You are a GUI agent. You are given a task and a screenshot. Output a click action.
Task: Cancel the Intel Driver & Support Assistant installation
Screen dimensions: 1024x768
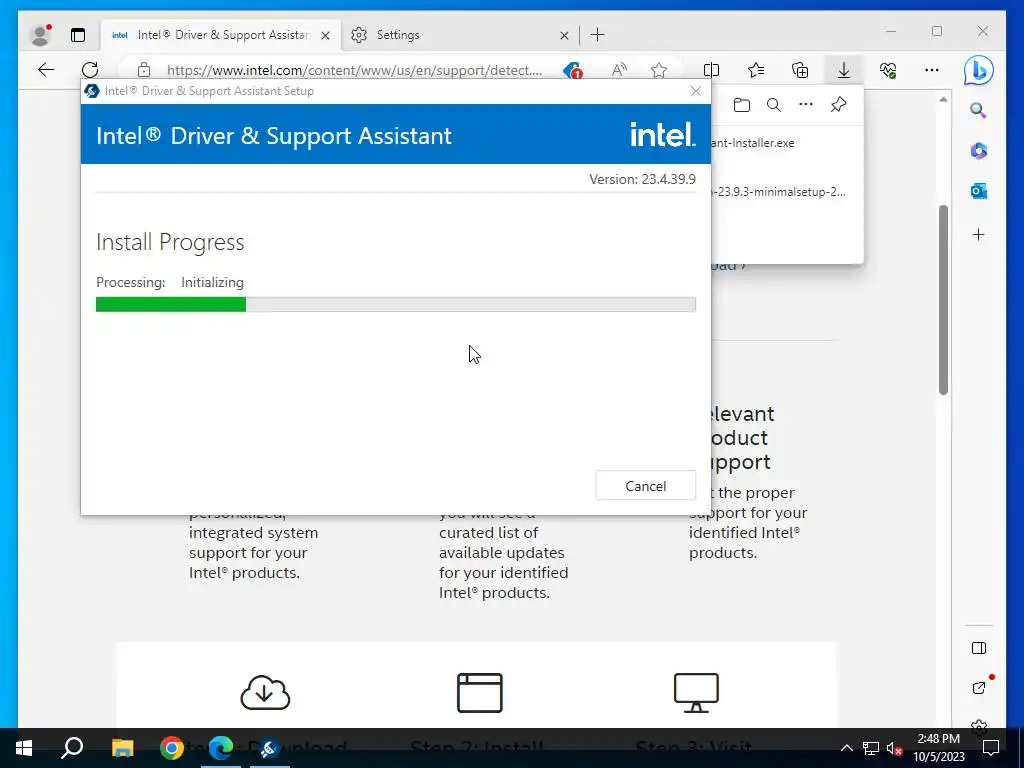tap(645, 486)
